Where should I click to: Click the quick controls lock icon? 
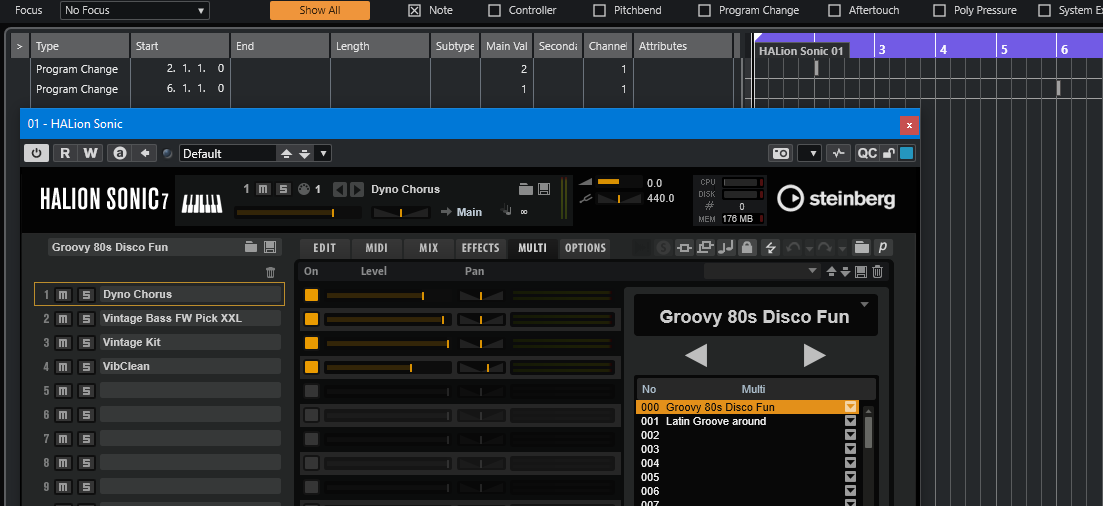[x=889, y=153]
